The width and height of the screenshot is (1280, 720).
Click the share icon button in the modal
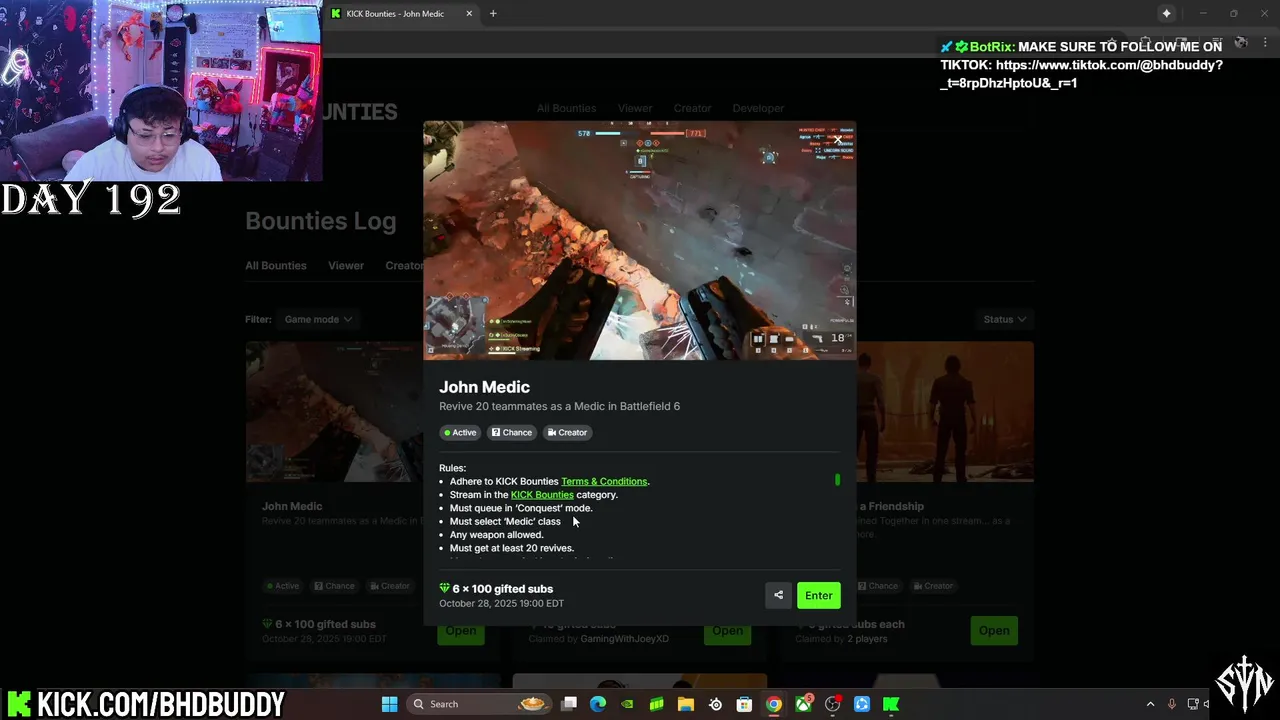click(778, 595)
